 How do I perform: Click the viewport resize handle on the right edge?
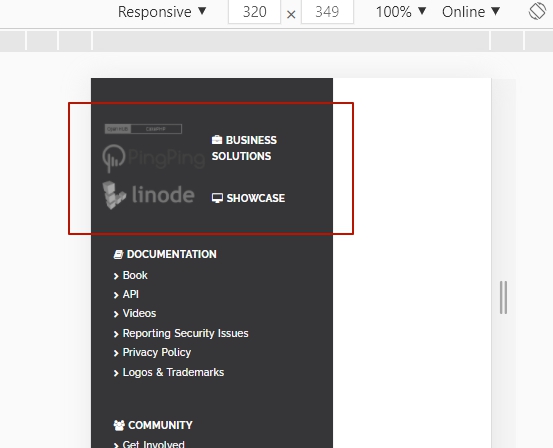(x=504, y=297)
